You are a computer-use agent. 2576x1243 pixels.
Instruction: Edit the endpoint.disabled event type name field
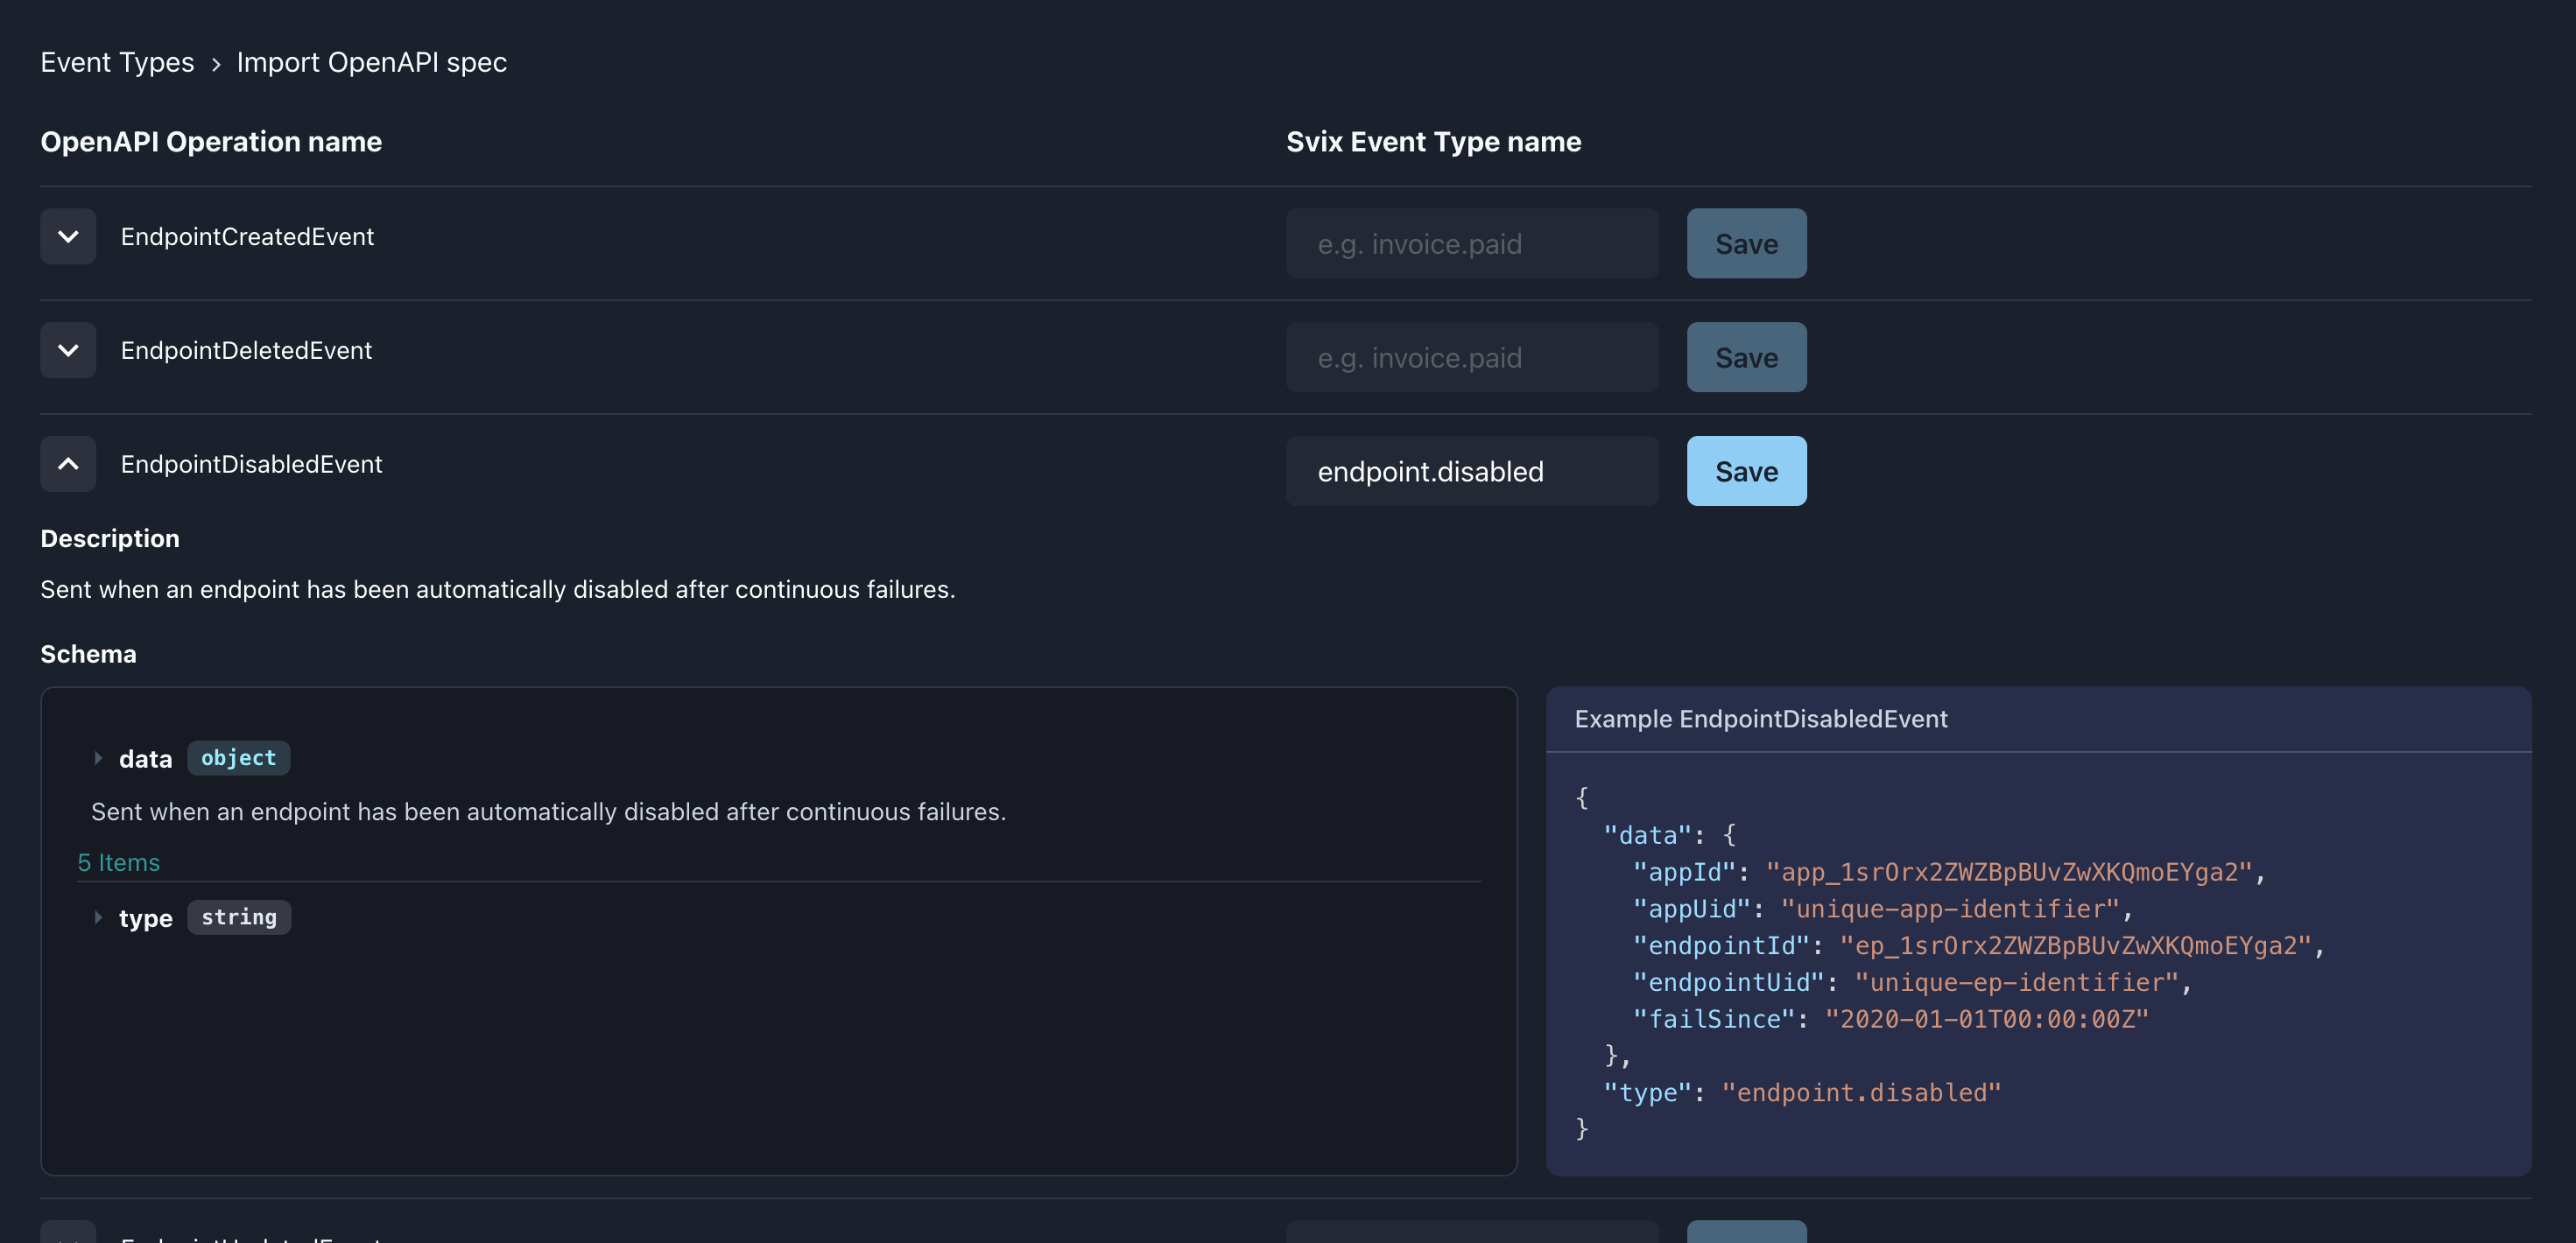1472,471
